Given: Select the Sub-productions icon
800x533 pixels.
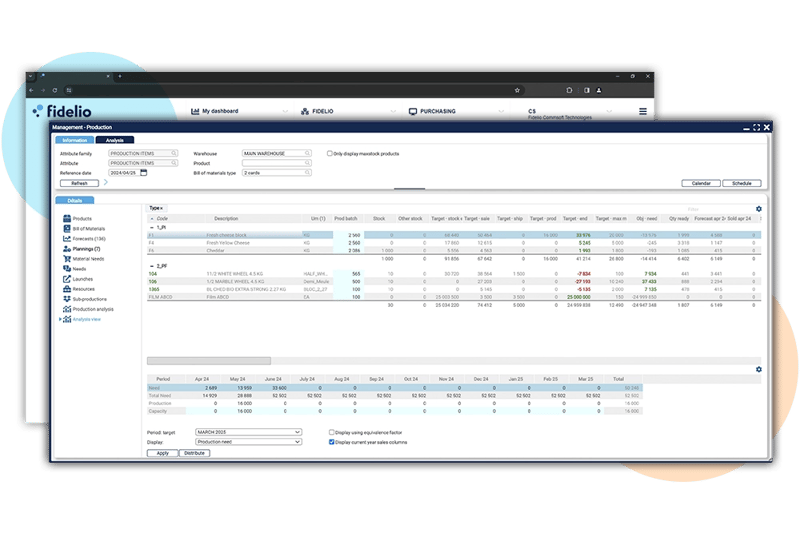Looking at the screenshot, I should pyautogui.click(x=67, y=299).
